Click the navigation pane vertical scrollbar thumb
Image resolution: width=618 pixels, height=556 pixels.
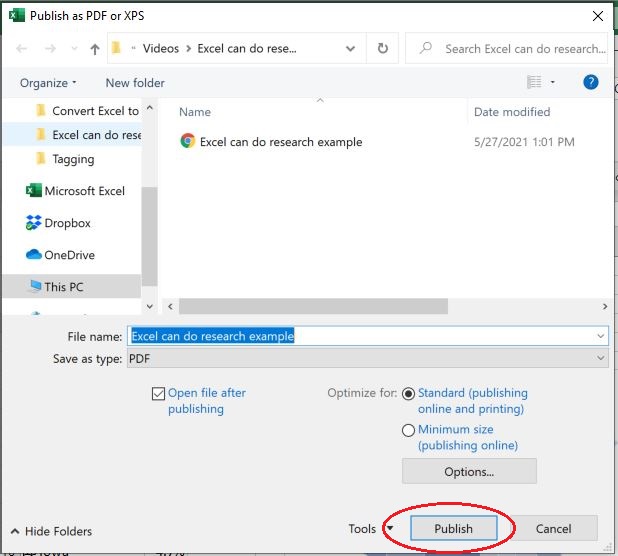150,236
